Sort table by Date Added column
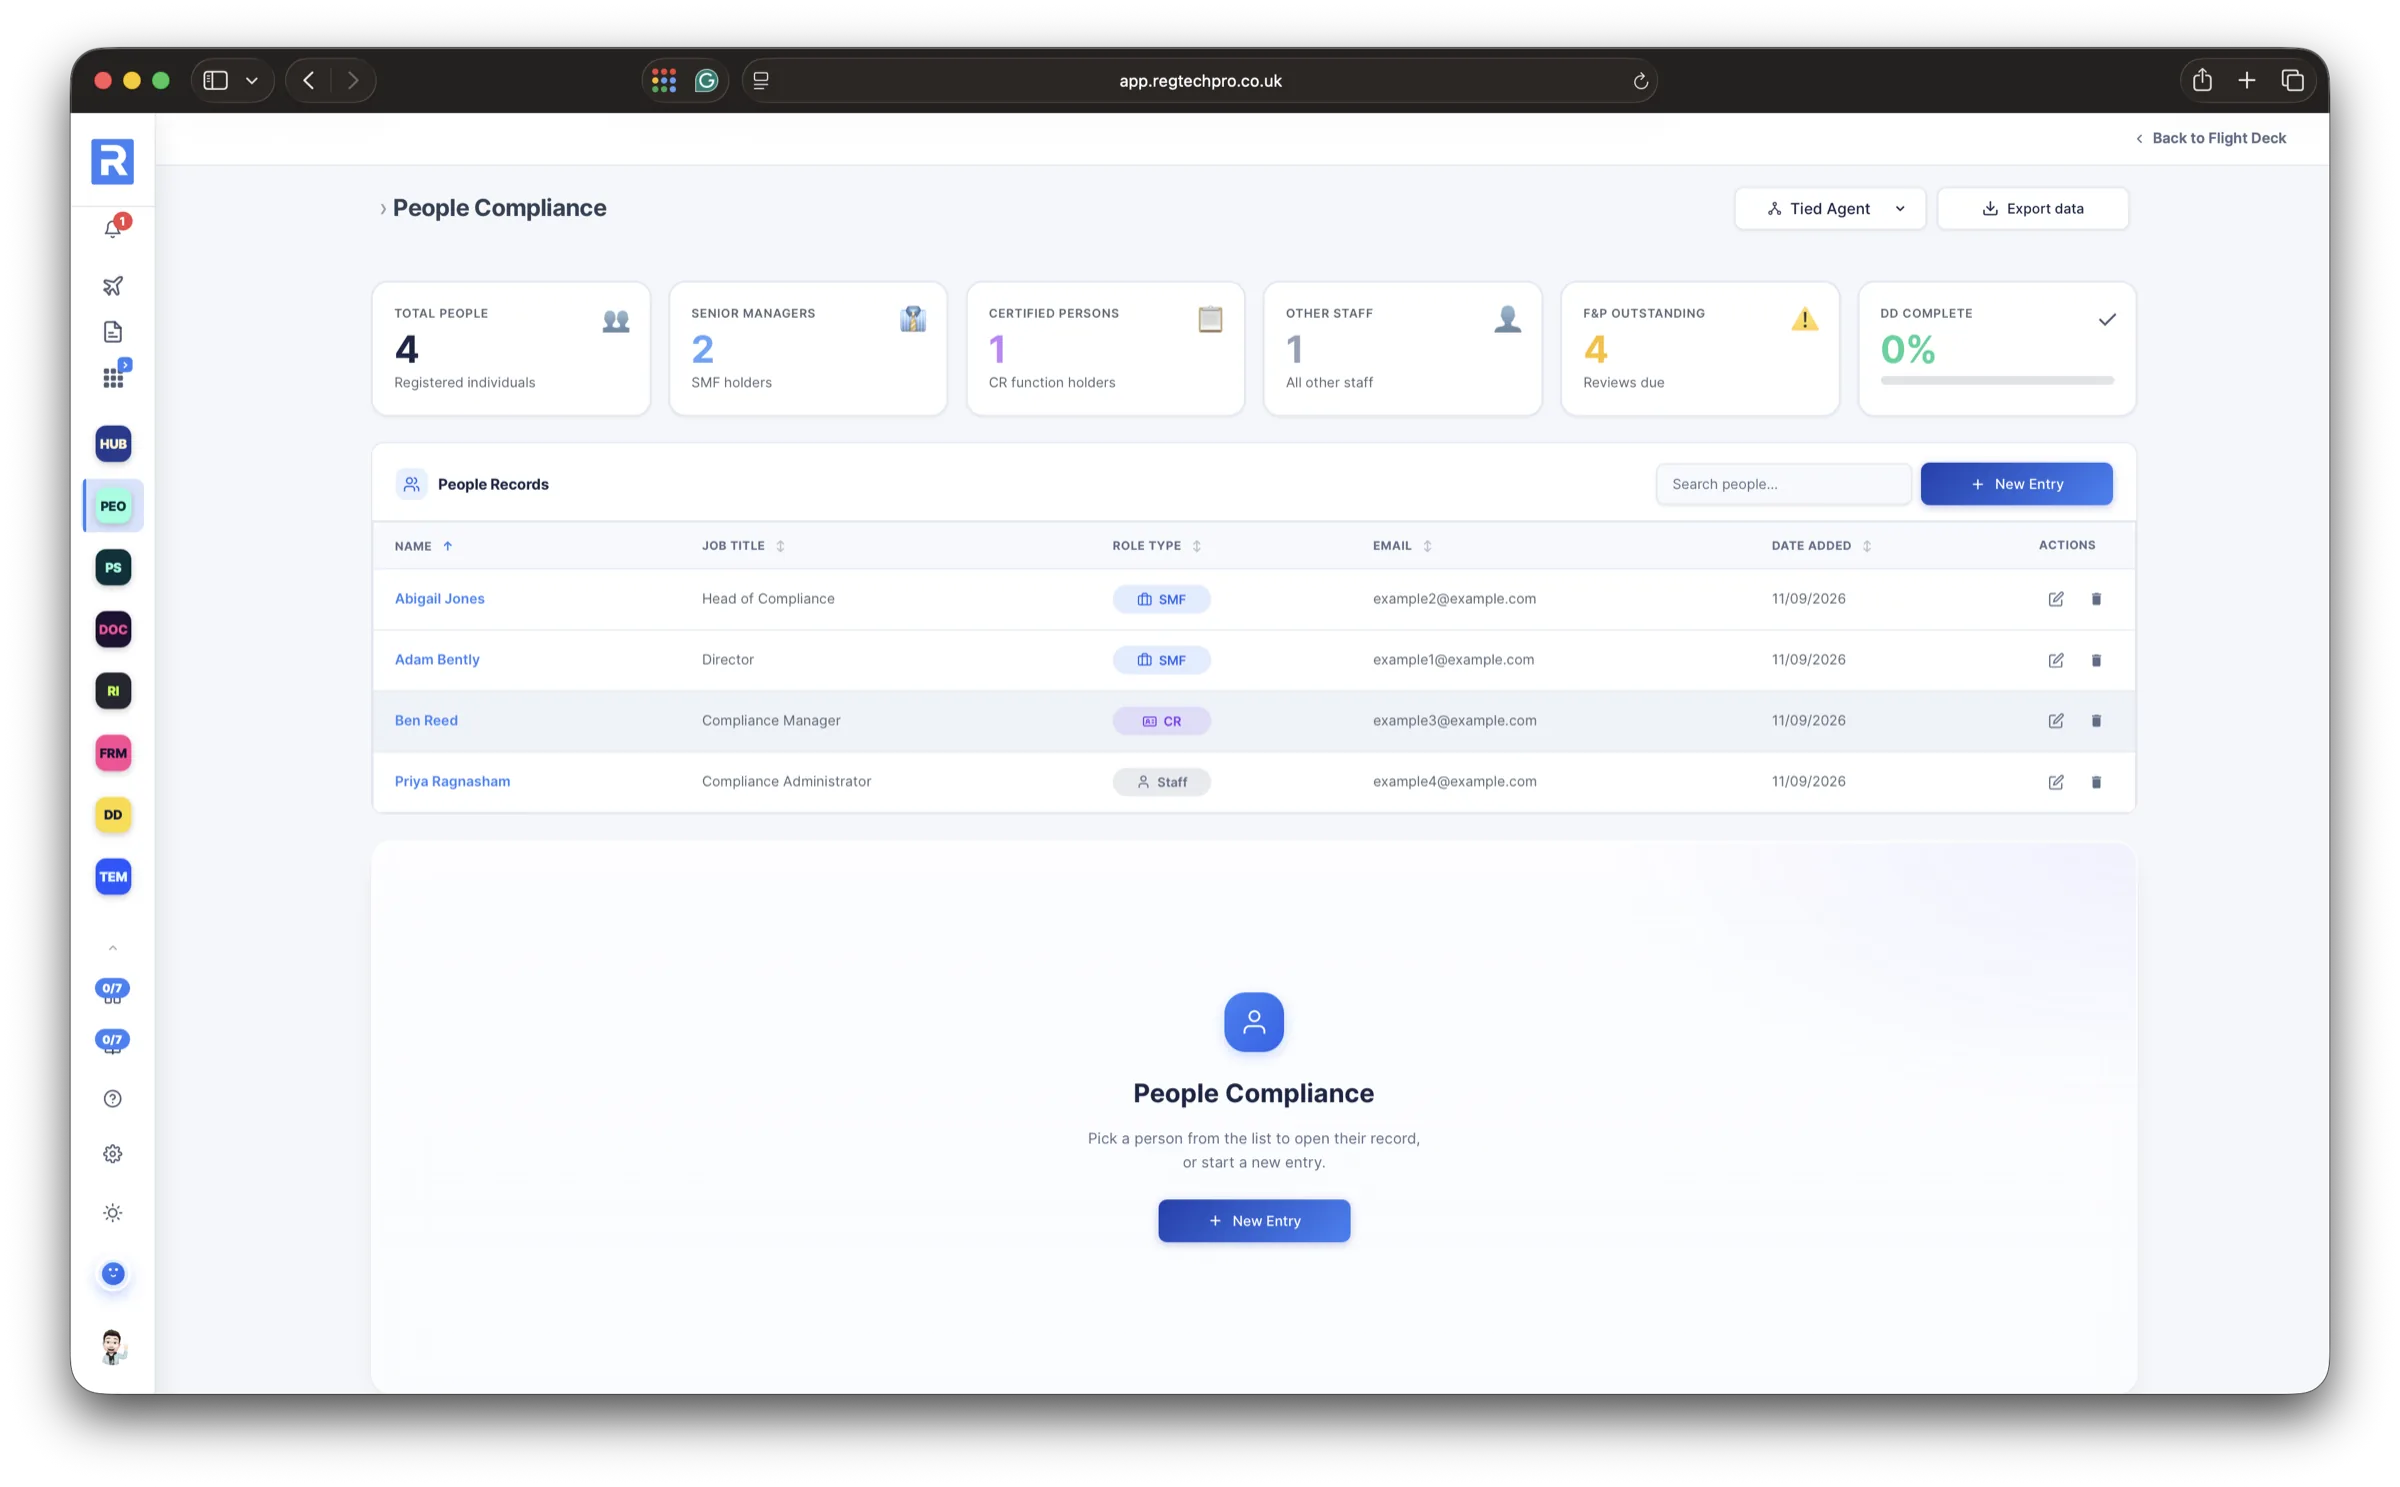 [1821, 546]
